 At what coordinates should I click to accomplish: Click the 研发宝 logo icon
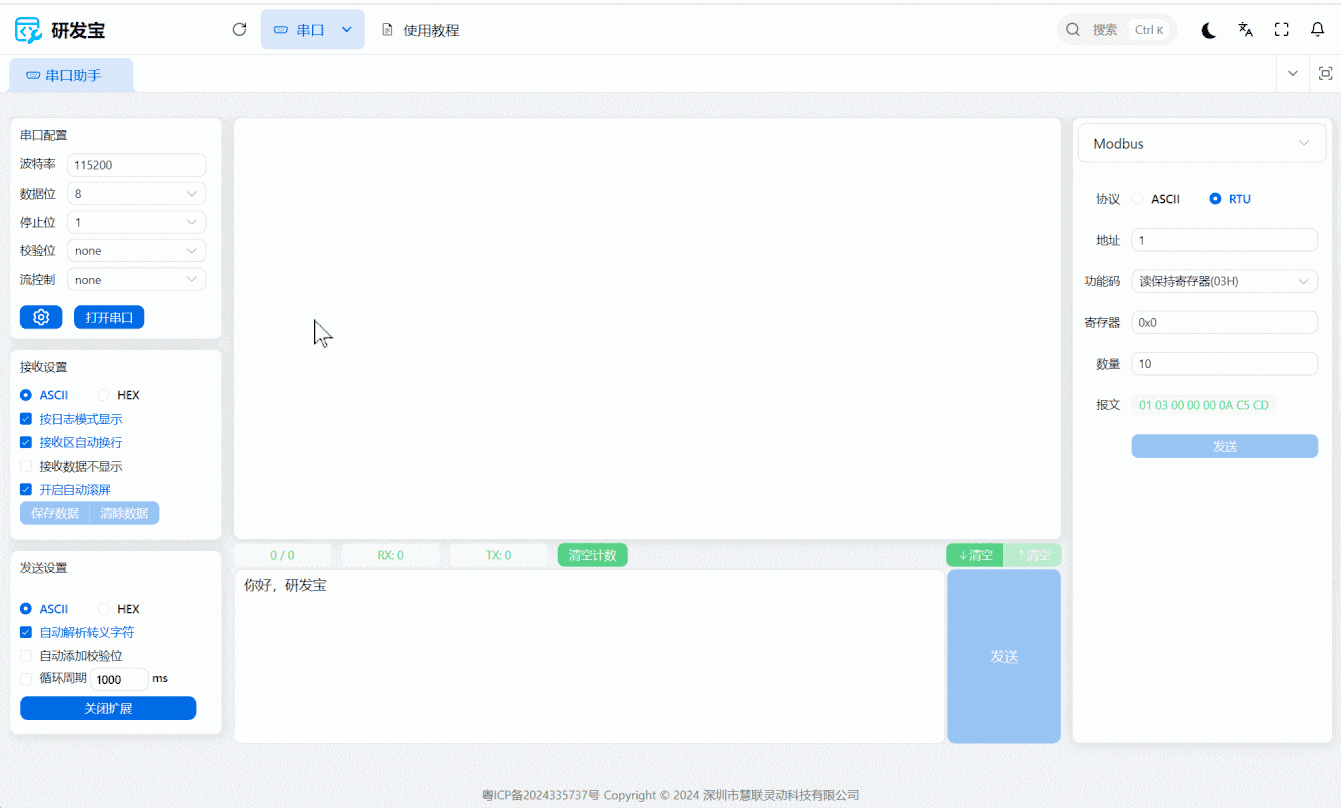tap(28, 30)
